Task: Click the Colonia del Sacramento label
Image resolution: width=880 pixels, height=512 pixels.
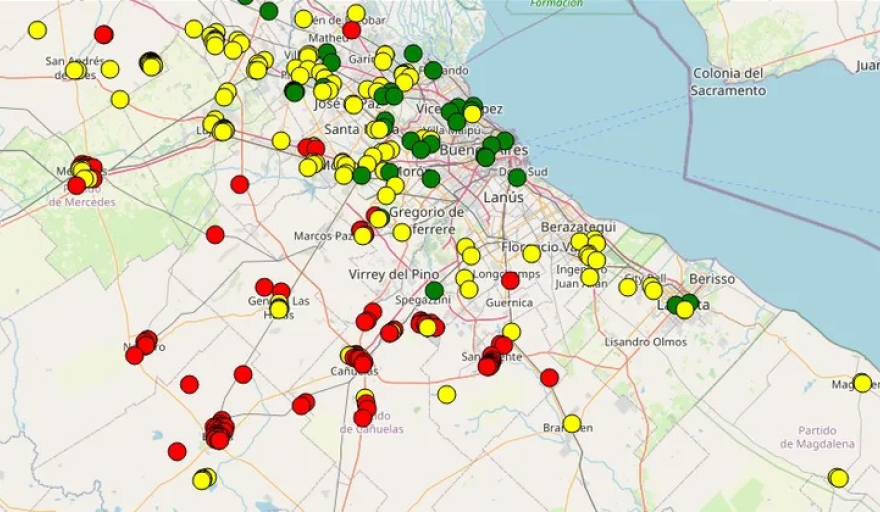Action: click(728, 82)
